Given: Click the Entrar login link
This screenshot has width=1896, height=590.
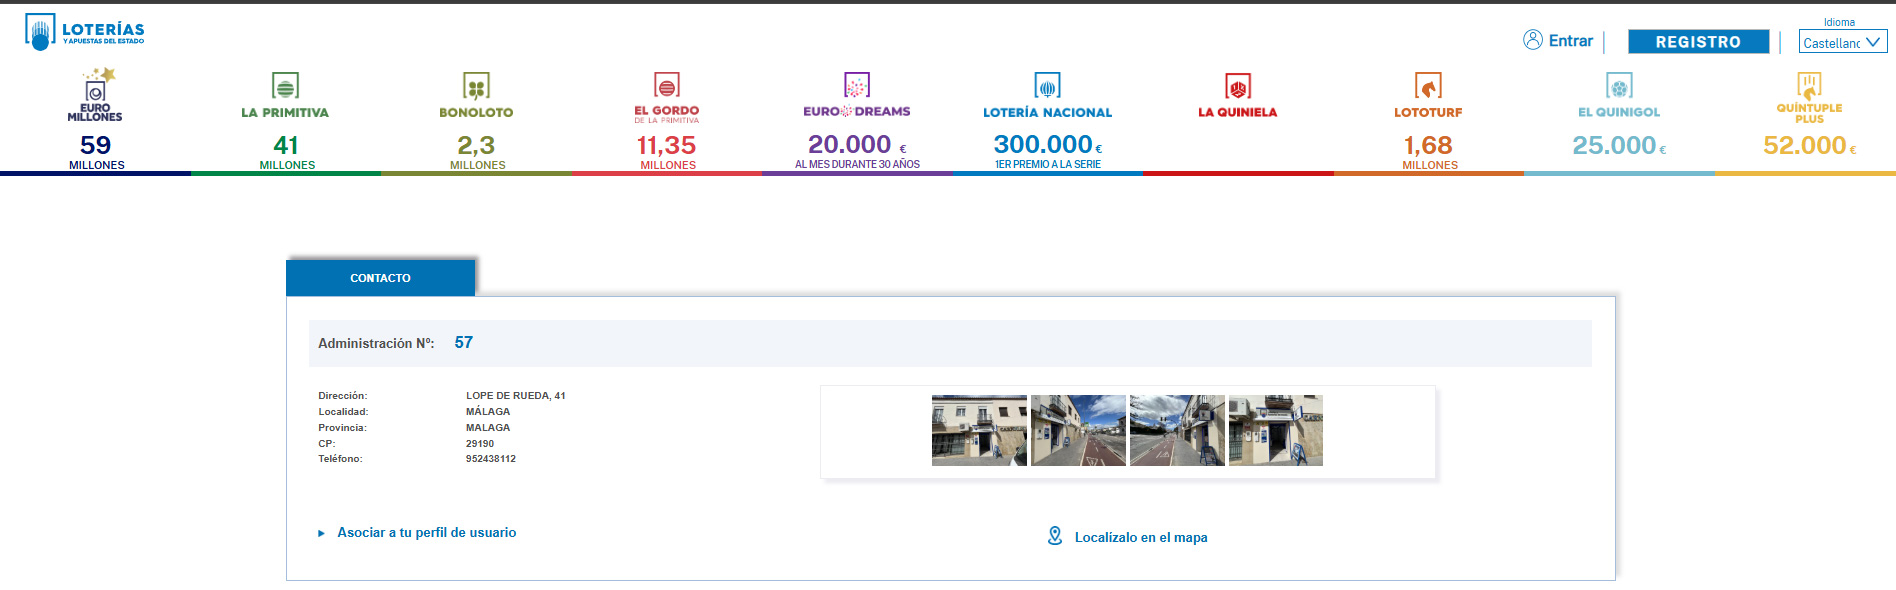Looking at the screenshot, I should [x=1570, y=41].
